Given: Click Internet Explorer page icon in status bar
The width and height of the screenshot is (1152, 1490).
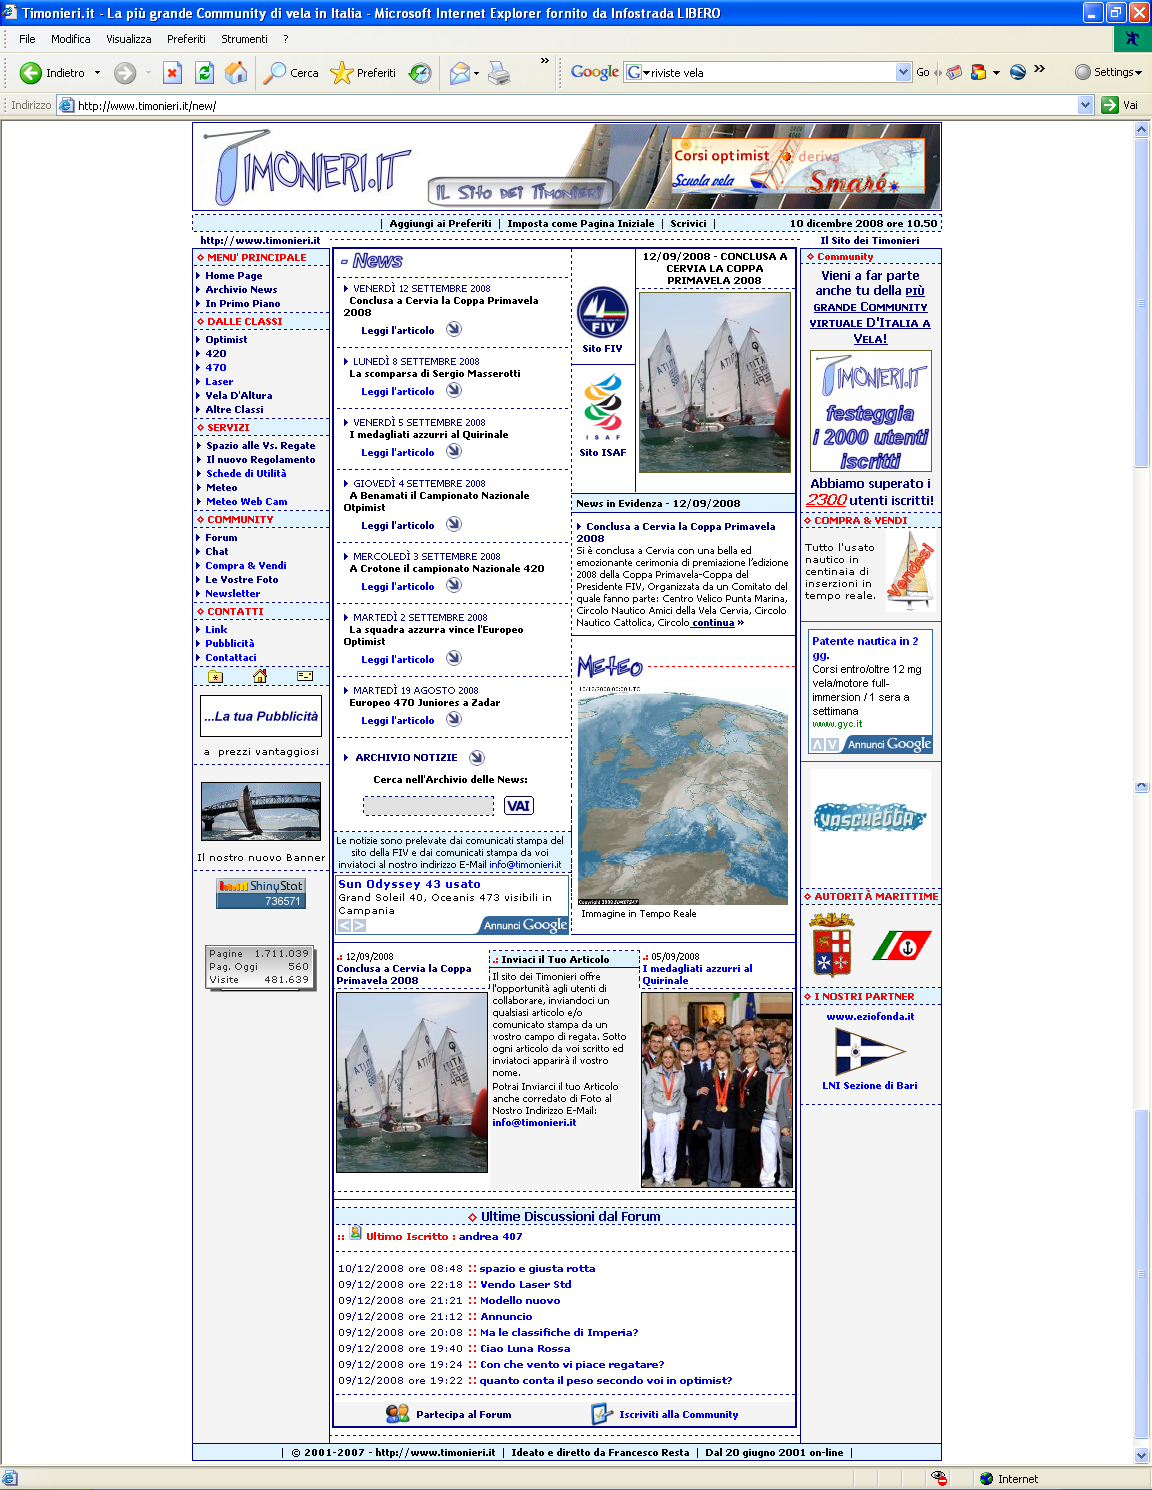Looking at the screenshot, I should point(10,1479).
